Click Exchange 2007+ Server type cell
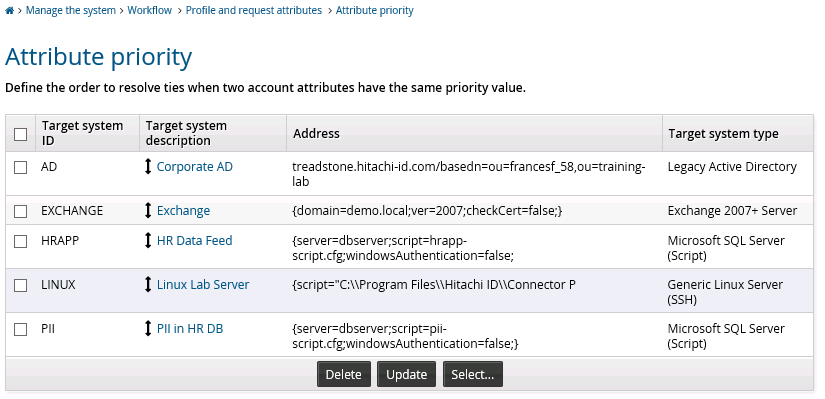The image size is (825, 399). pyautogui.click(x=738, y=211)
